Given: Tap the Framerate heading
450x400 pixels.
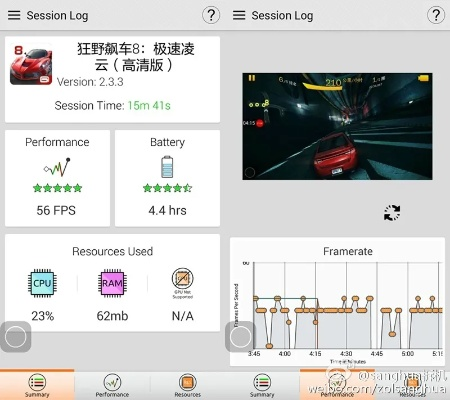Looking at the screenshot, I should [x=348, y=251].
